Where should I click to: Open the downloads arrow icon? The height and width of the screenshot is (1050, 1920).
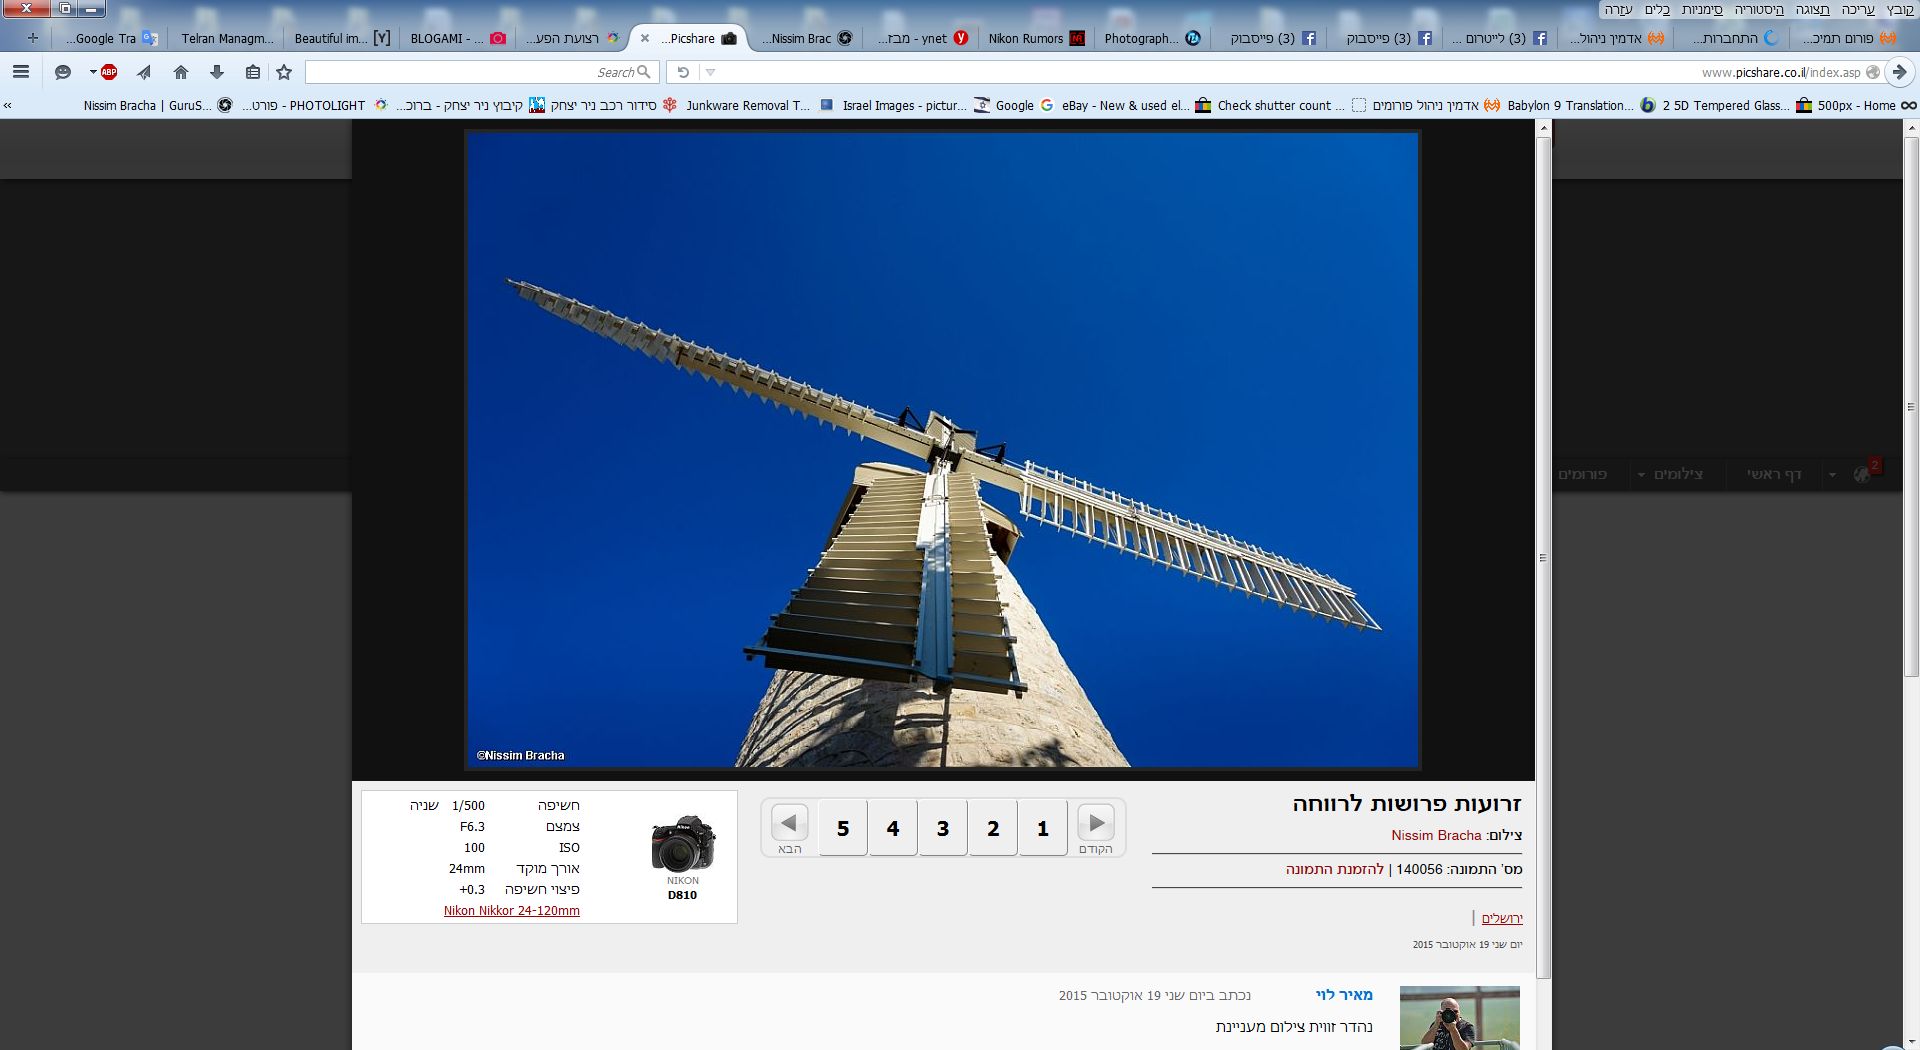(217, 72)
